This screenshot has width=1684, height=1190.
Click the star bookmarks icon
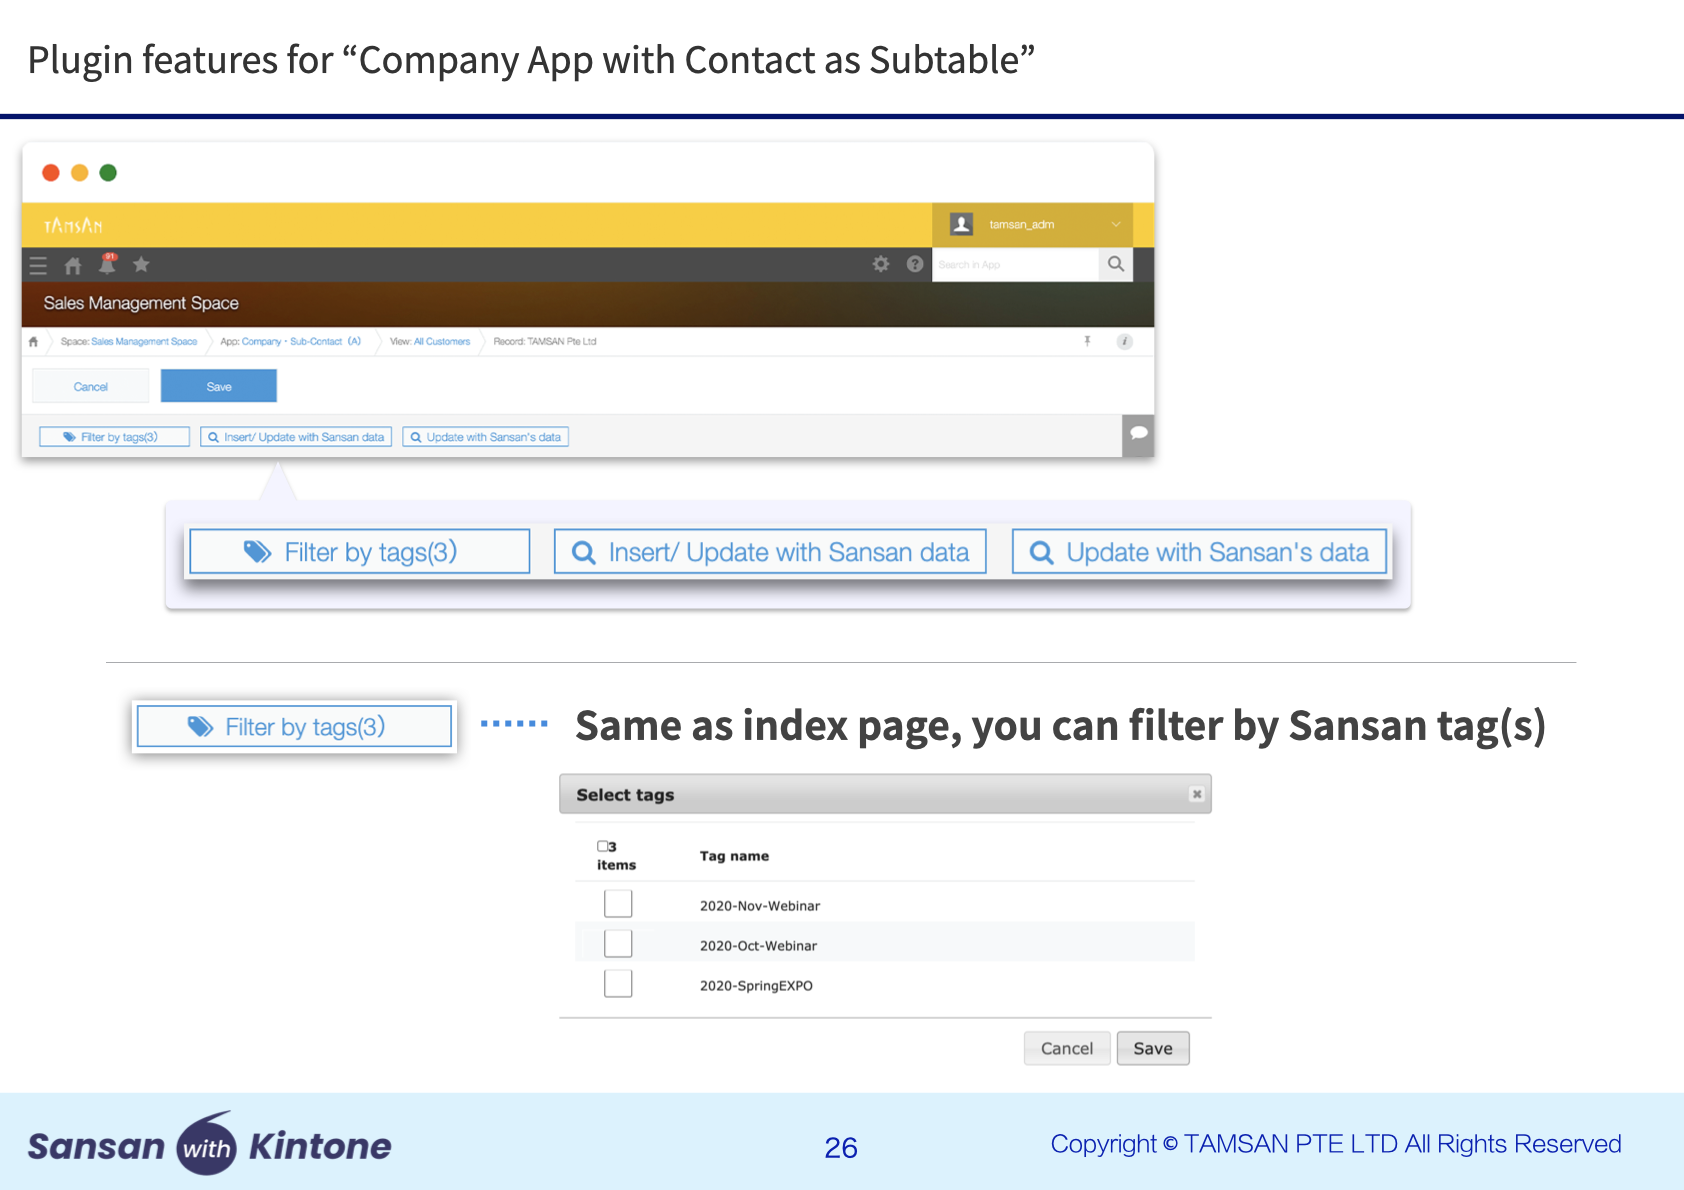141,265
